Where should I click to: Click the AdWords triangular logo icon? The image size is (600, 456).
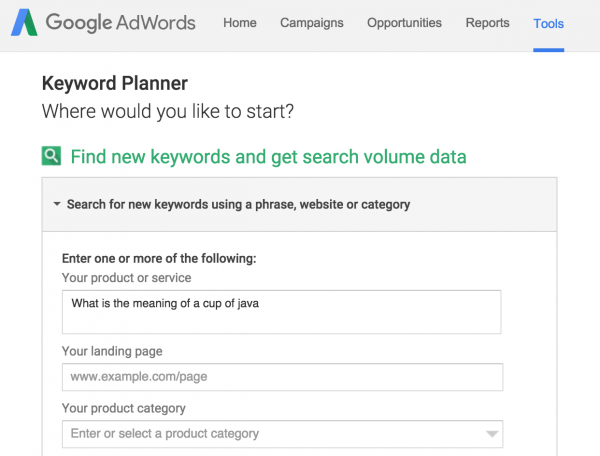point(24,23)
